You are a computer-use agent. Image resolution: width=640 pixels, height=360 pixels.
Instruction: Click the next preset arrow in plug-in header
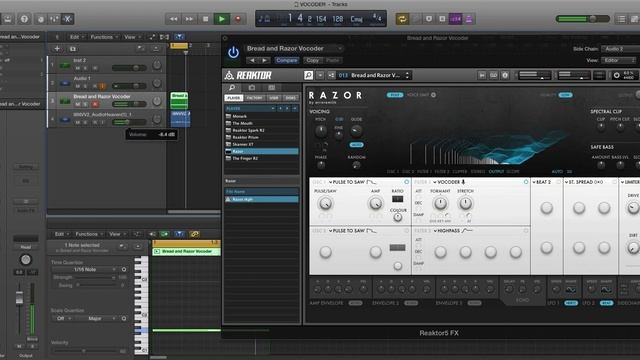[x=265, y=60]
